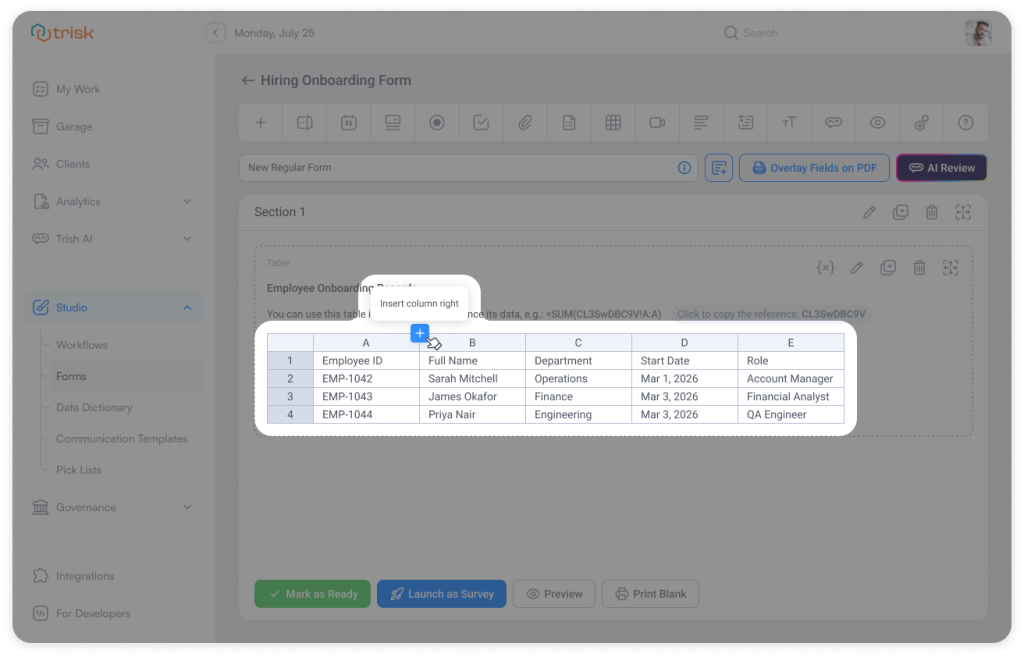Add a Video field from the toolbar

point(656,122)
